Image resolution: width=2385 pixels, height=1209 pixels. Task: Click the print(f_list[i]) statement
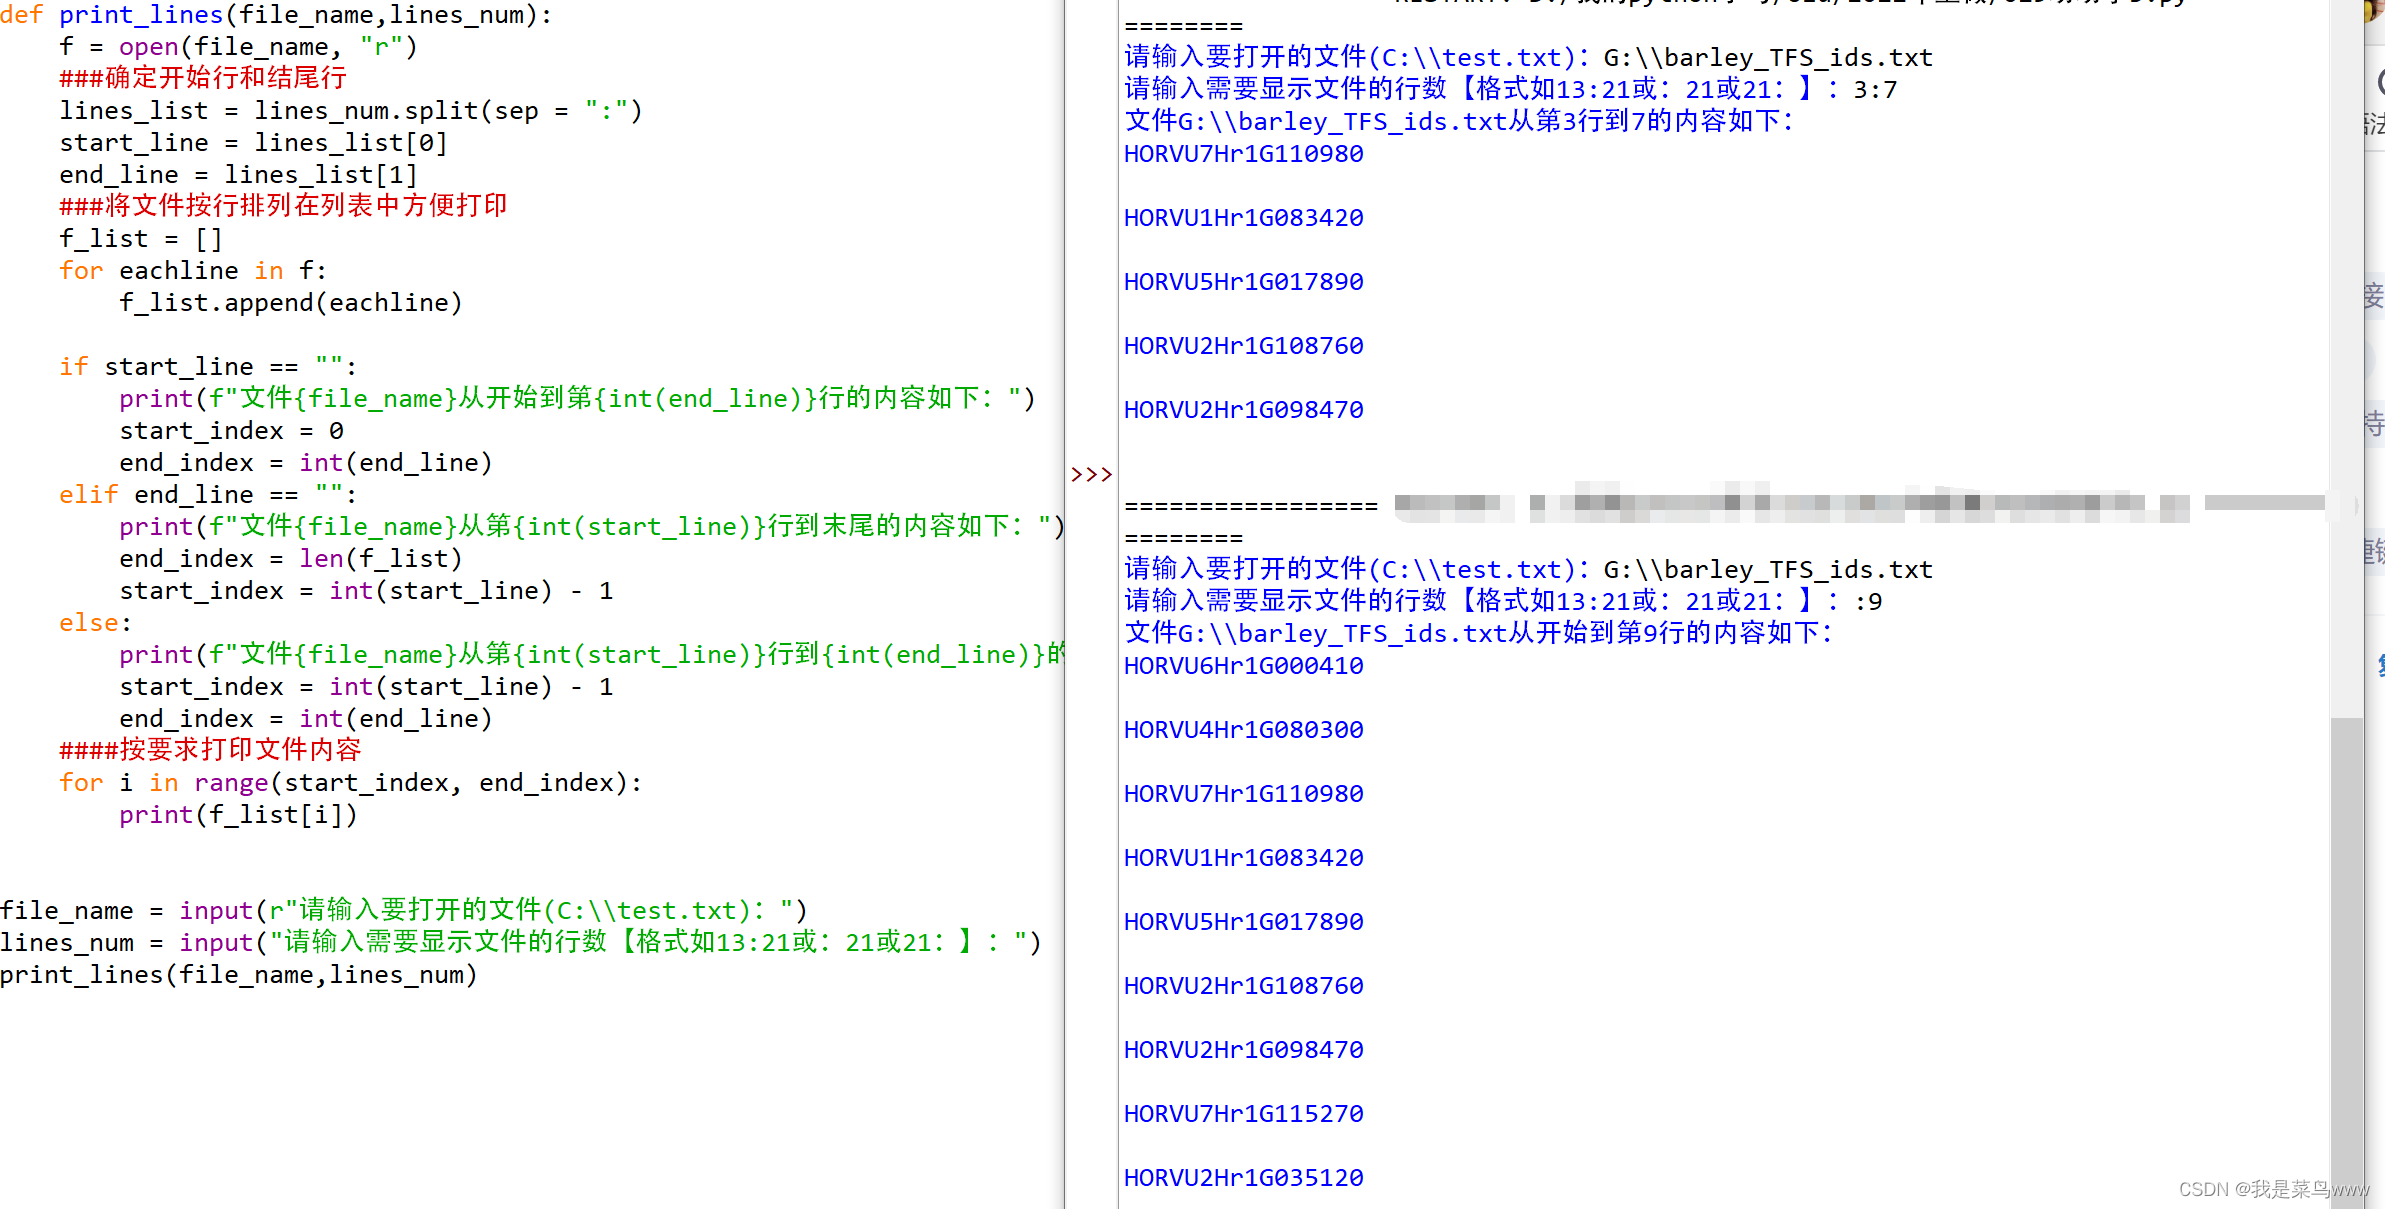tap(238, 815)
